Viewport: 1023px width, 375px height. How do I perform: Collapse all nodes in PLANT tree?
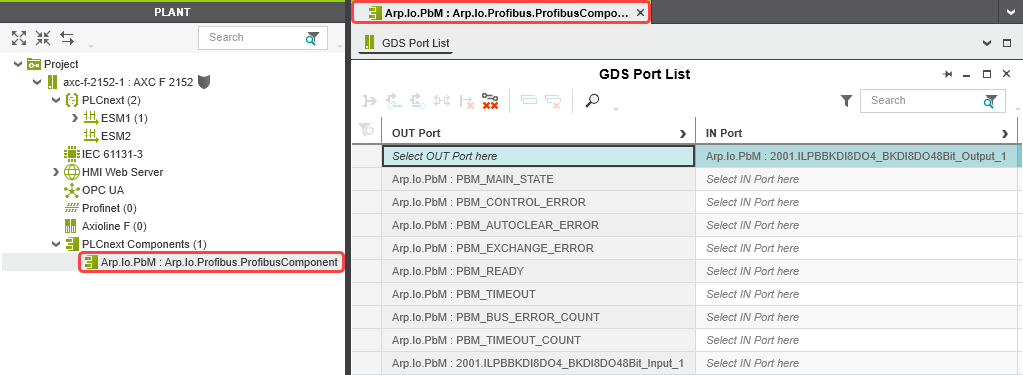43,38
